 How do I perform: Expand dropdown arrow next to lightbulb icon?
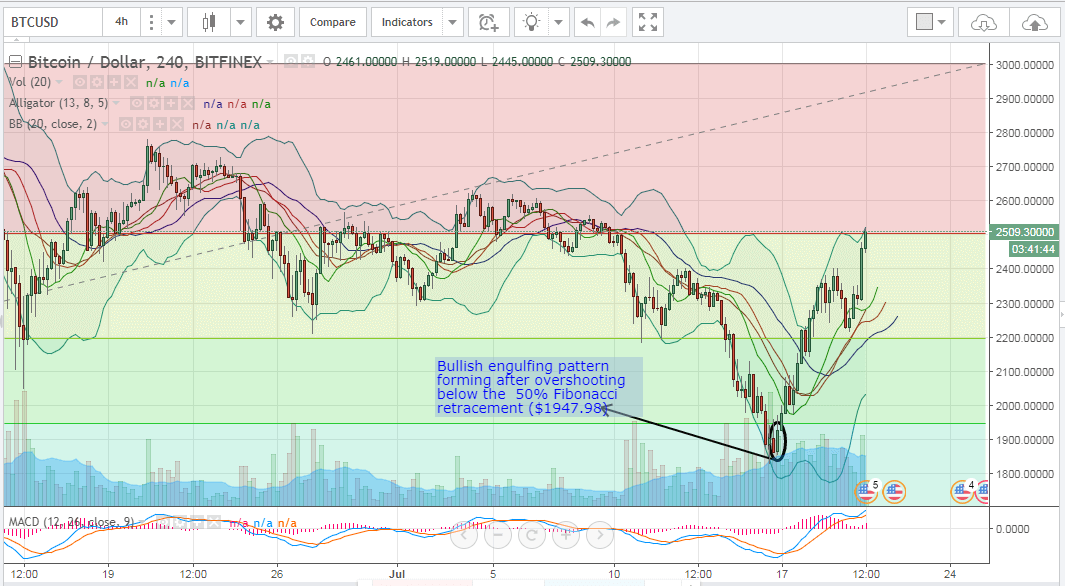click(558, 22)
